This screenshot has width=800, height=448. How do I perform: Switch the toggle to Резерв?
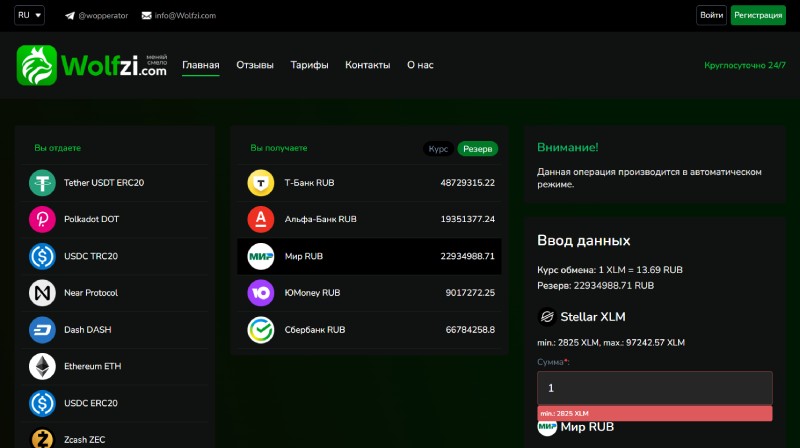(478, 148)
